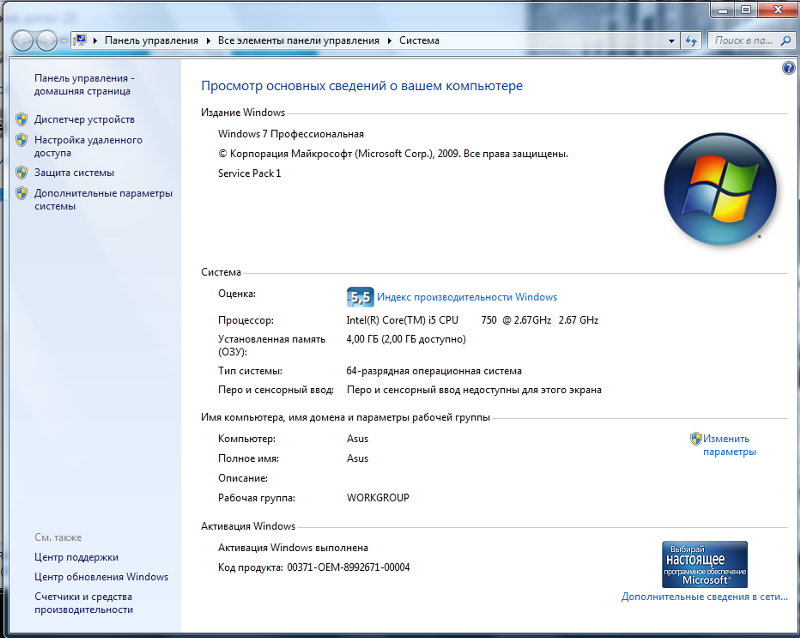Open the address bar history dropdown
This screenshot has width=800, height=638.
pyautogui.click(x=671, y=41)
